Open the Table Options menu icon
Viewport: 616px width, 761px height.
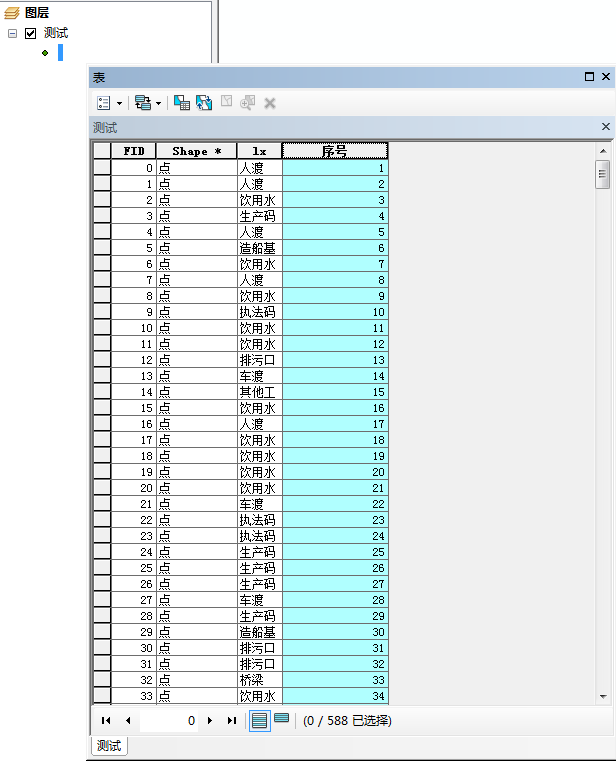(104, 103)
